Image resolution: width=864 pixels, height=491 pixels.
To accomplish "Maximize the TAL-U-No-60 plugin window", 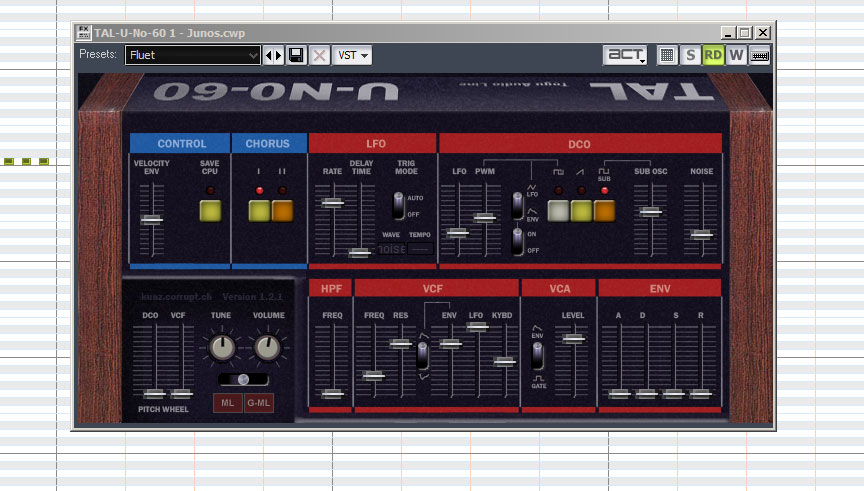I will point(745,33).
